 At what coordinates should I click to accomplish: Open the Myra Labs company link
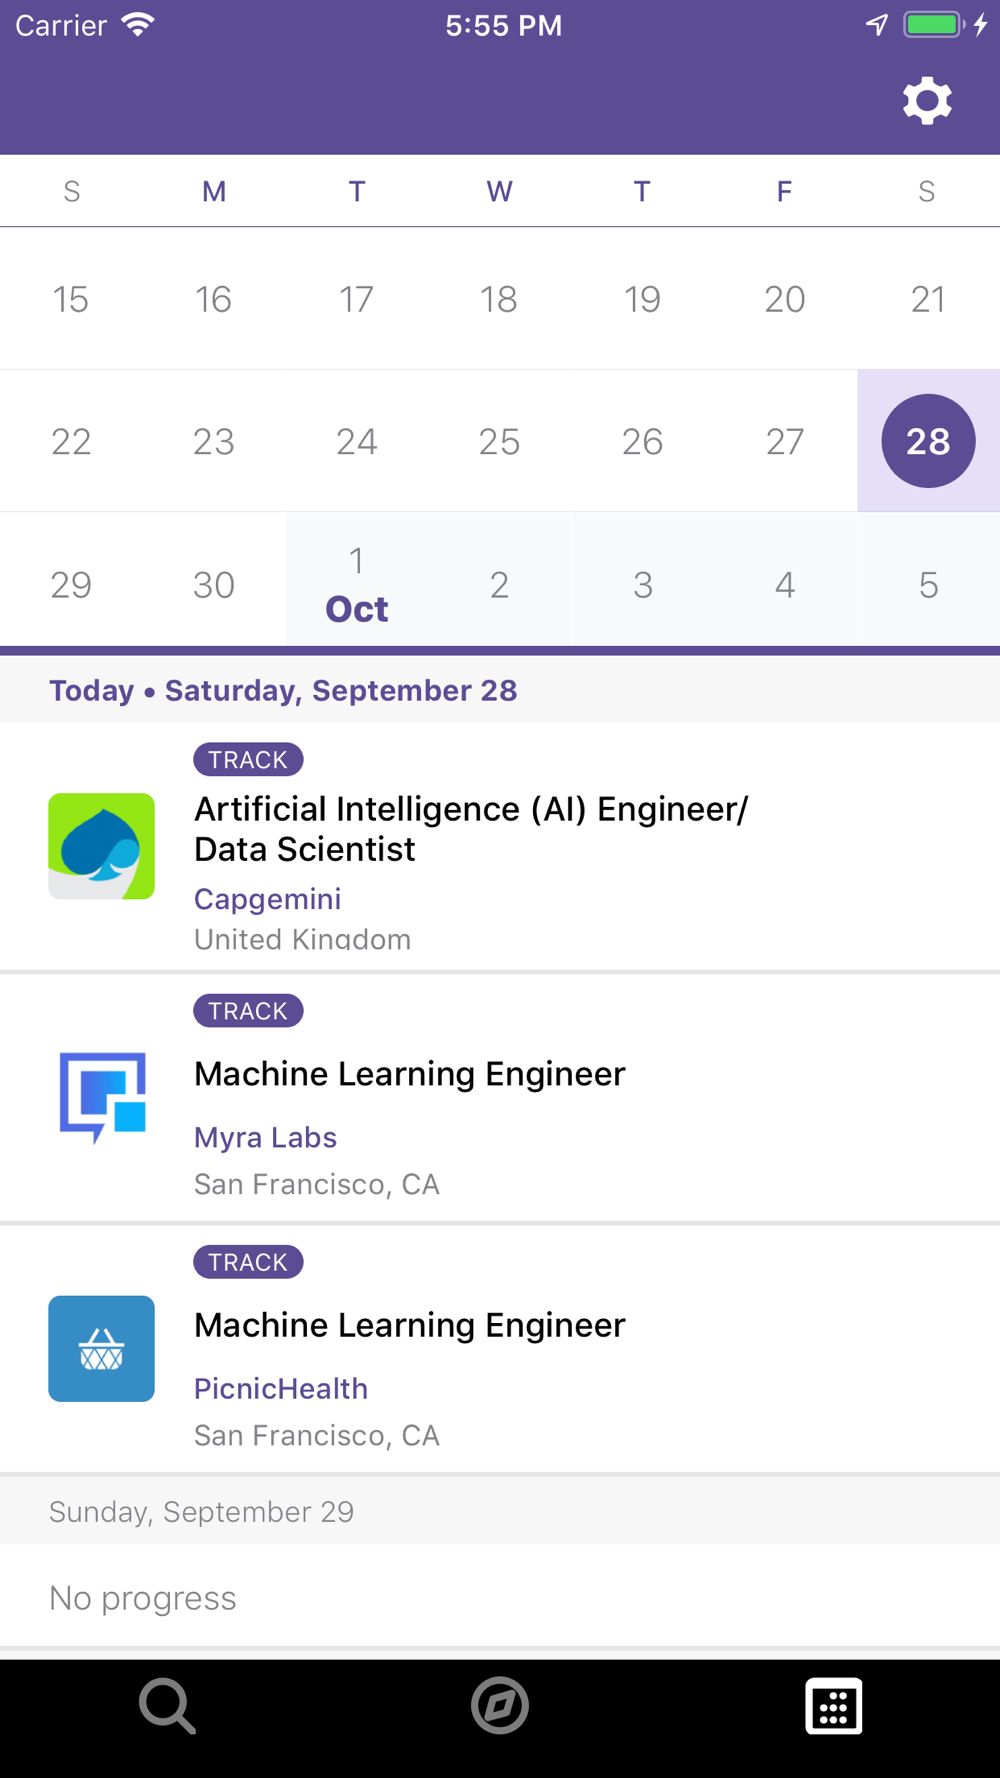(x=265, y=1137)
